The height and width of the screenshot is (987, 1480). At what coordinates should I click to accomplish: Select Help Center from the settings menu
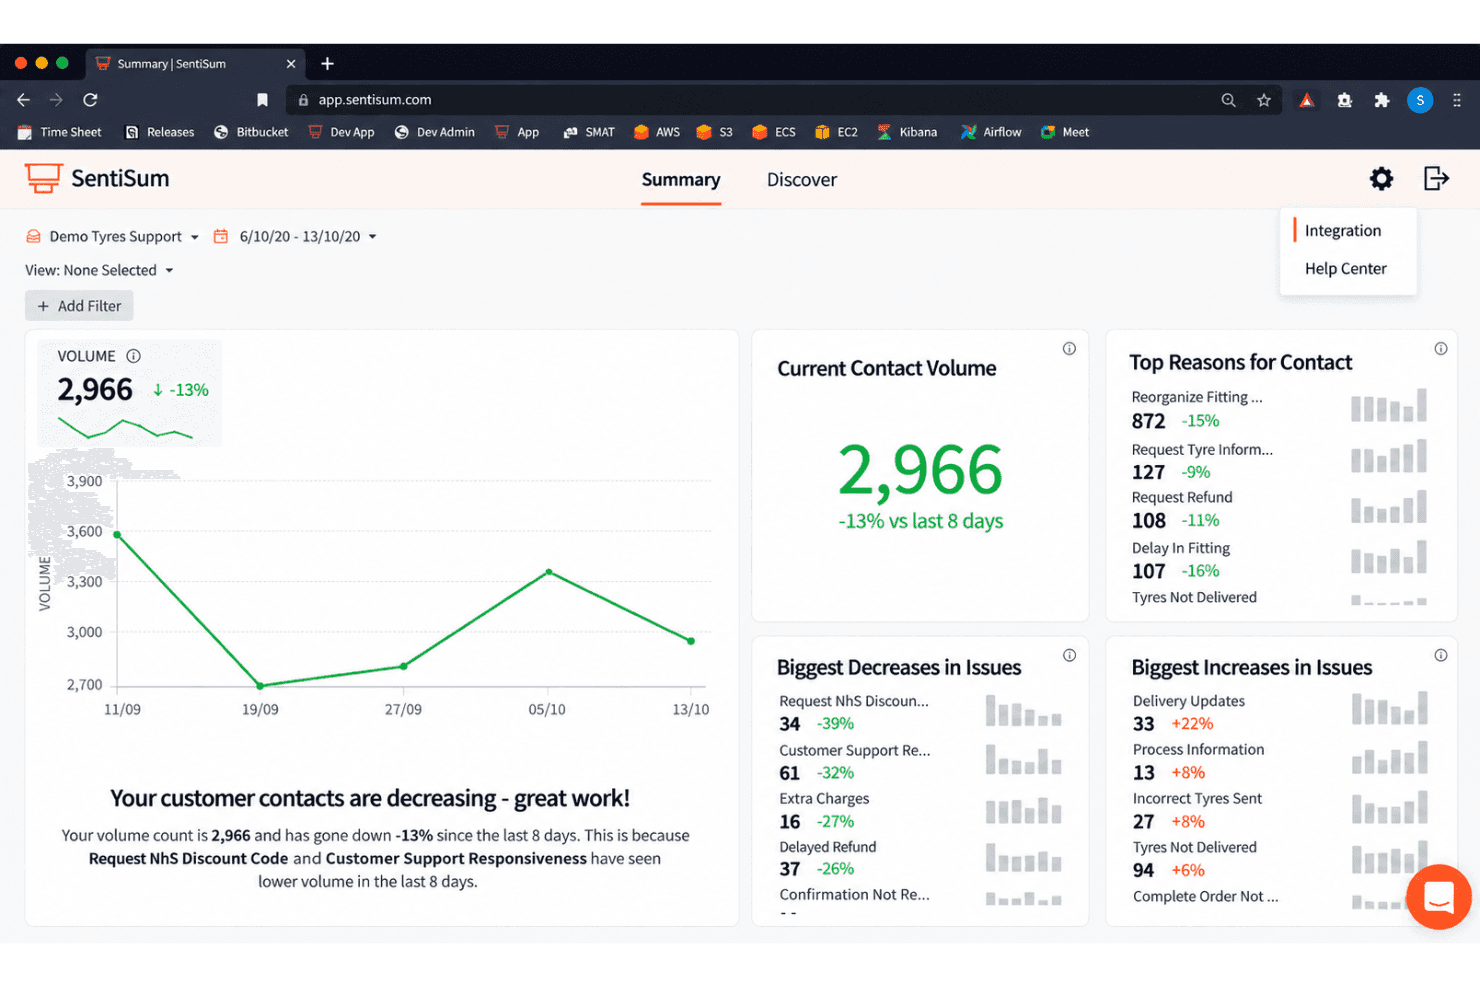(x=1345, y=269)
